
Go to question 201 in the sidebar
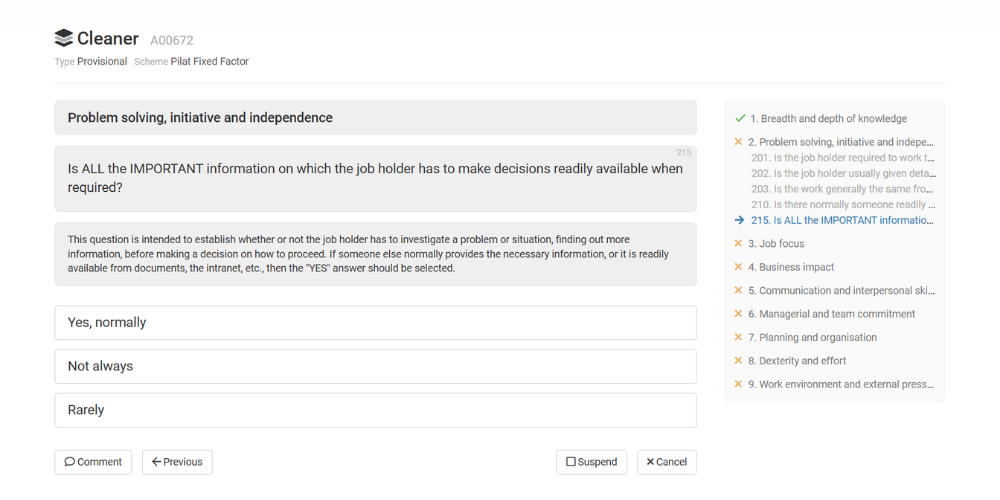842,158
